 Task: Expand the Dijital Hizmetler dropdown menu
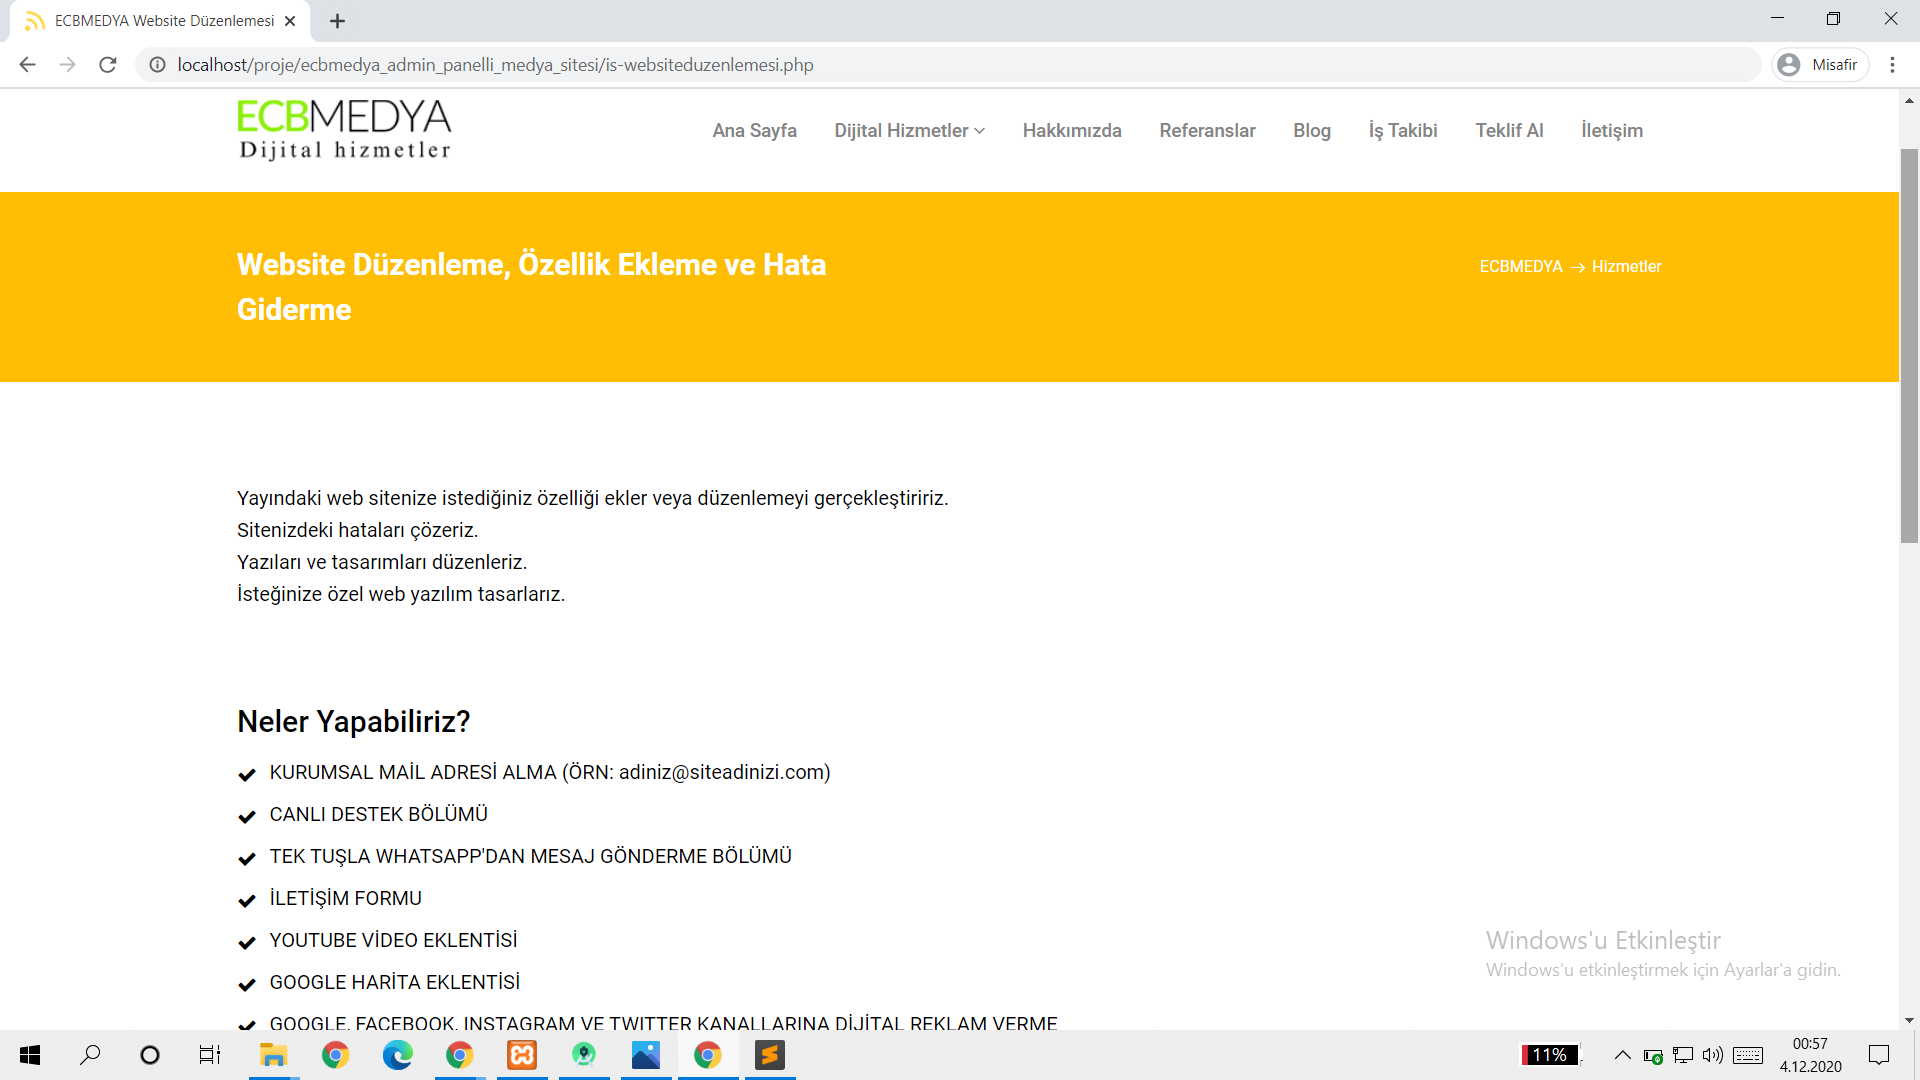tap(909, 131)
